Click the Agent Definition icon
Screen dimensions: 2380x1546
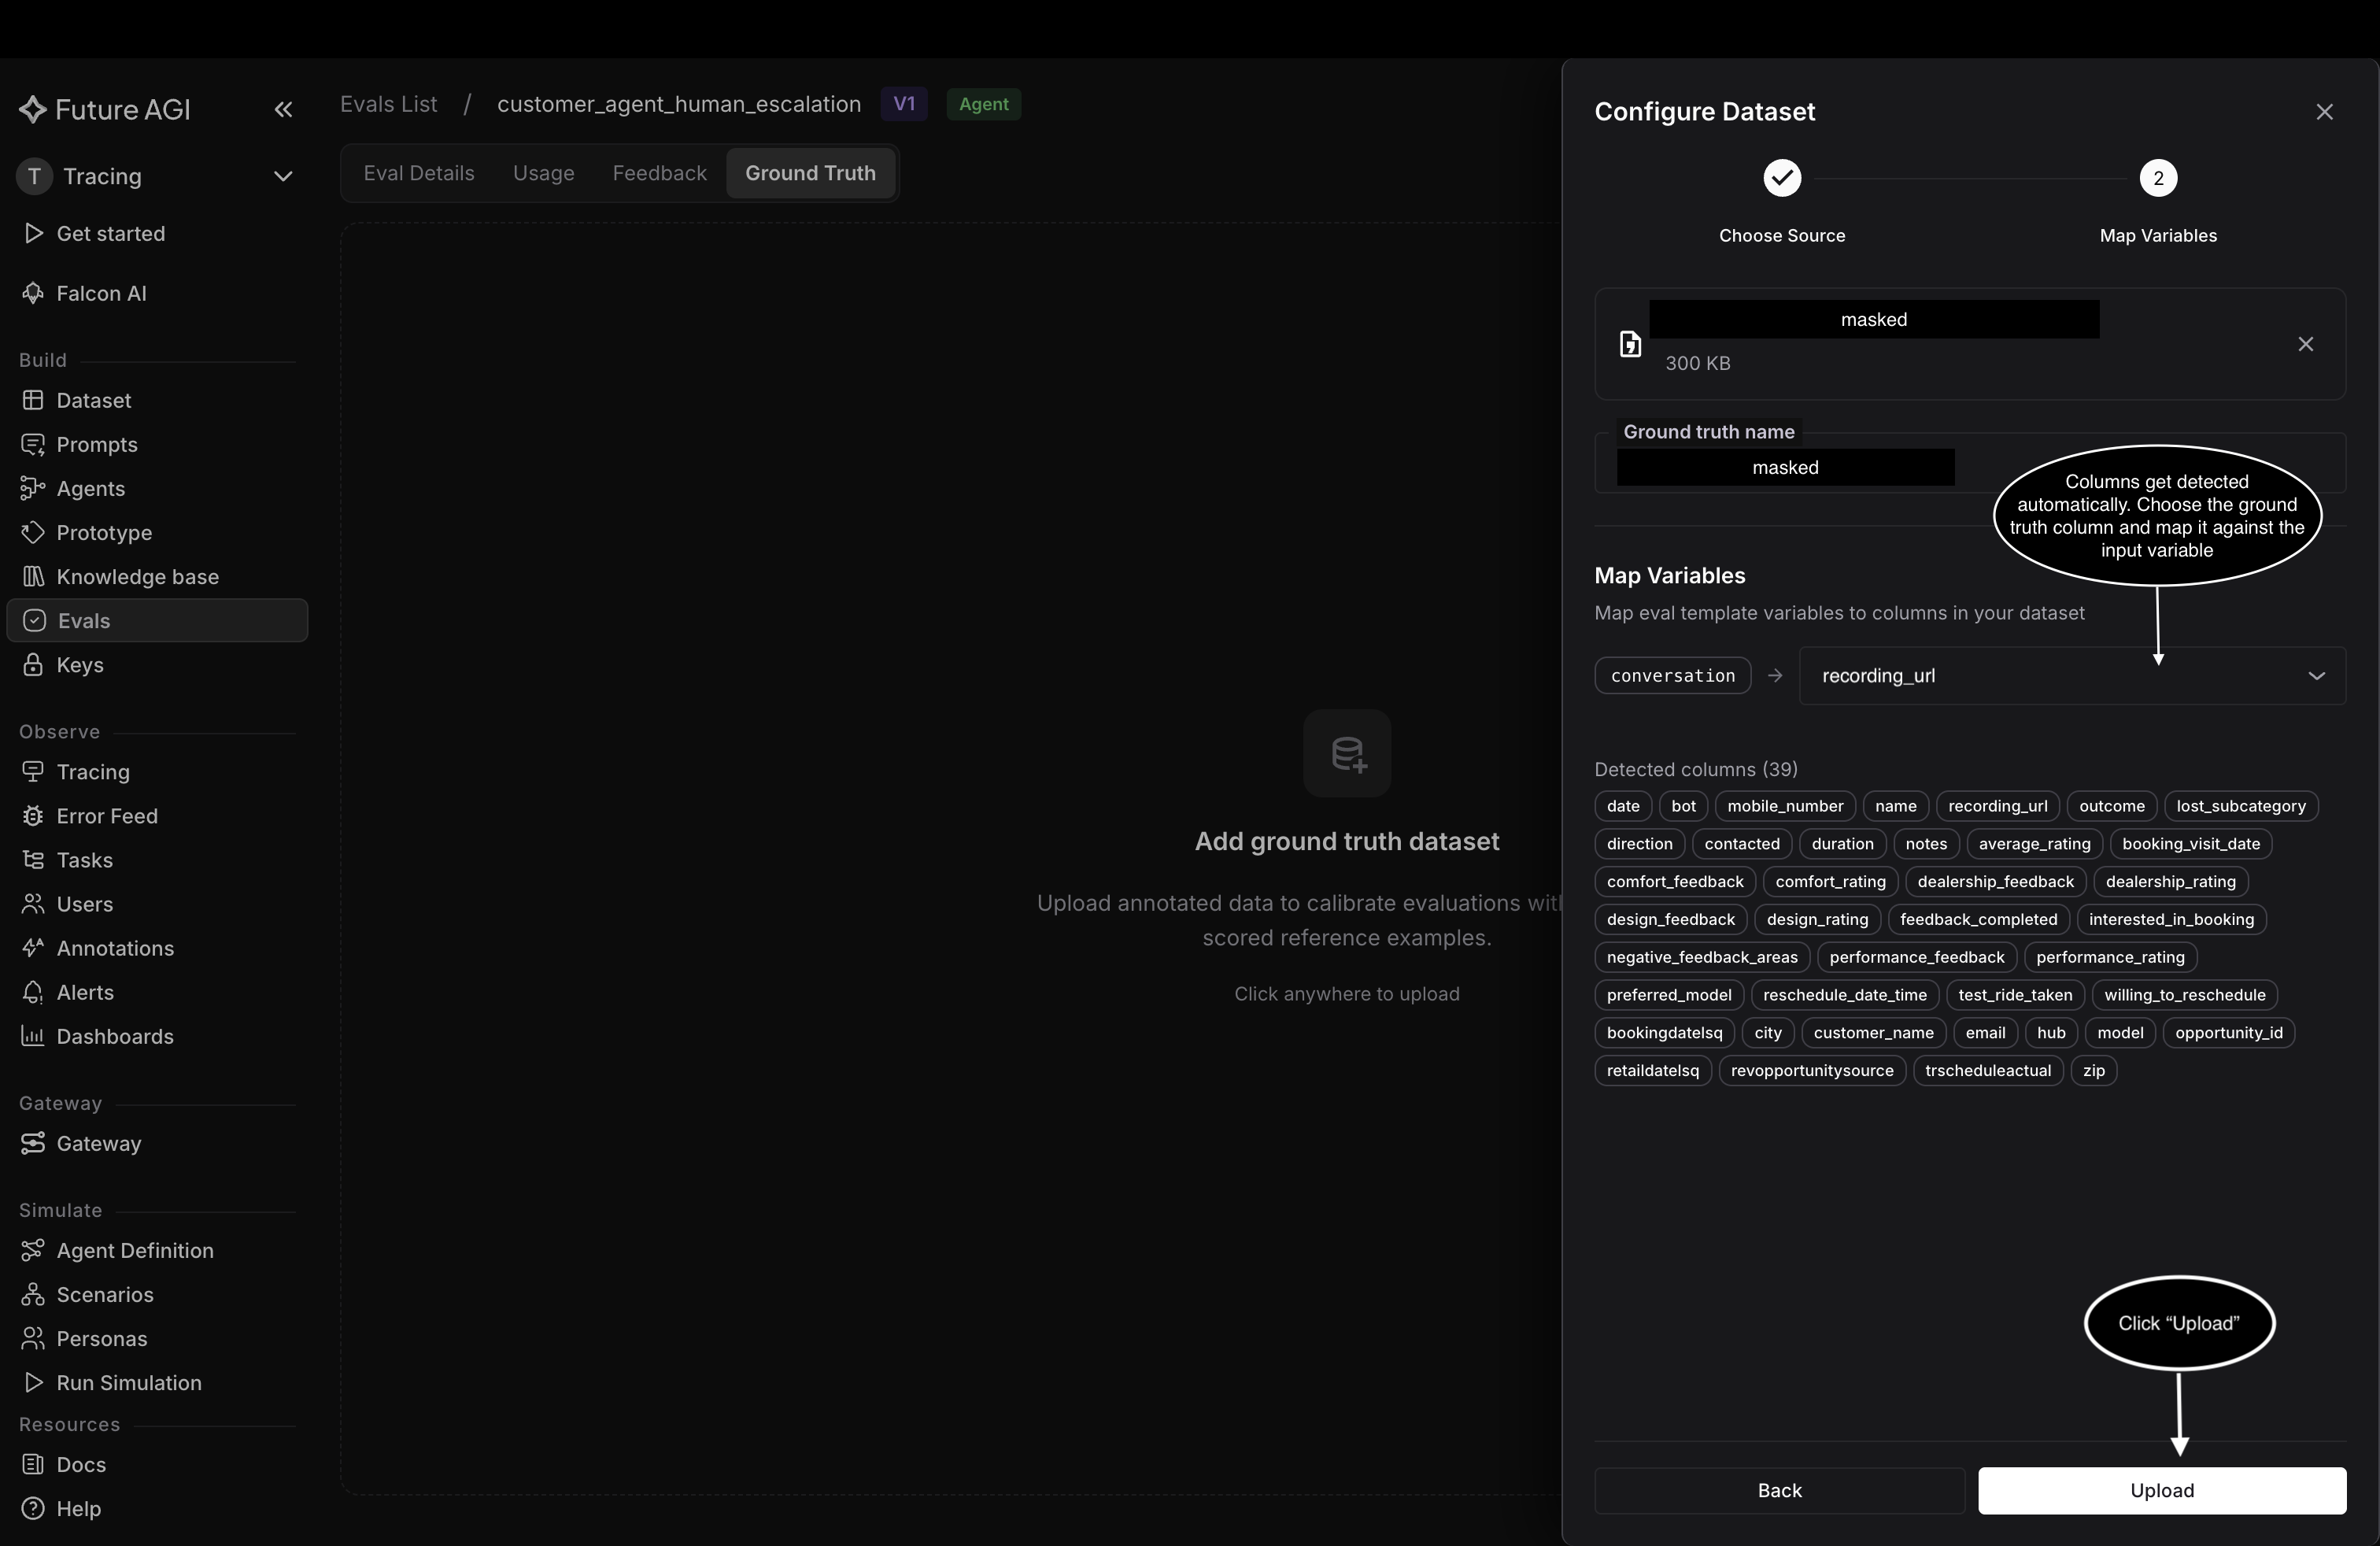coord(33,1250)
